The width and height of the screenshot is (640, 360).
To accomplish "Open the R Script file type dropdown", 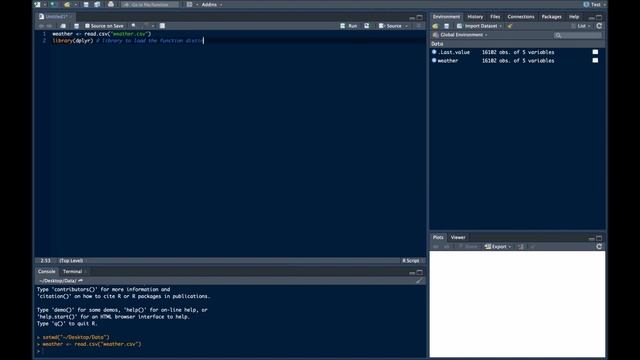I will 413,260.
